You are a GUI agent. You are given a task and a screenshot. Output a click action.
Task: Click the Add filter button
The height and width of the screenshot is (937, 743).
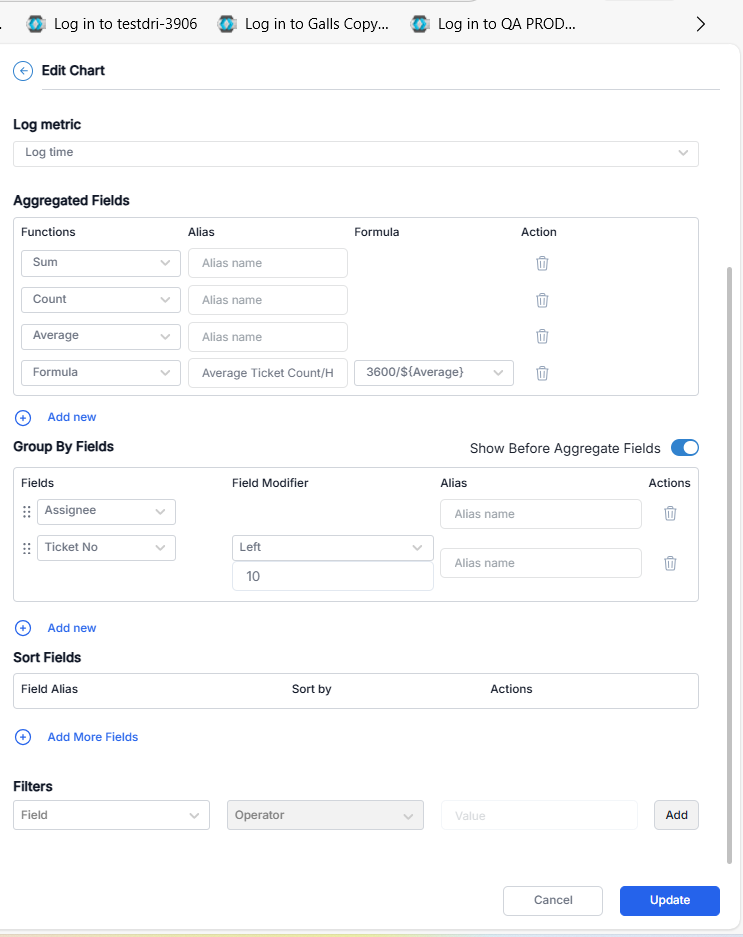click(x=676, y=815)
